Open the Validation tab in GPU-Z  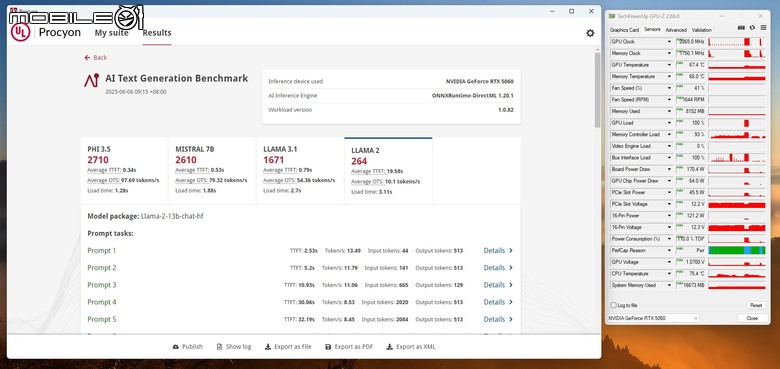point(701,30)
